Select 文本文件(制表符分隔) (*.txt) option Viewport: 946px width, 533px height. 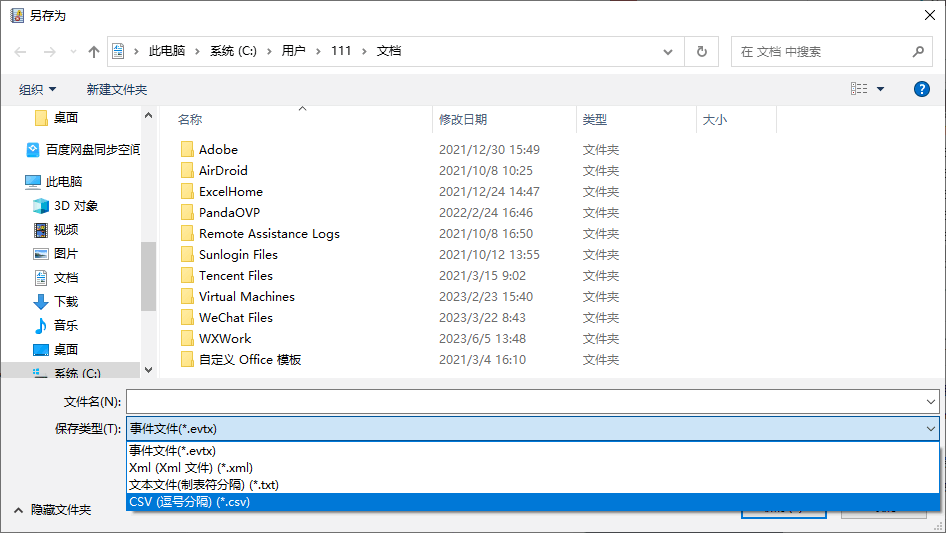[x=204, y=485]
